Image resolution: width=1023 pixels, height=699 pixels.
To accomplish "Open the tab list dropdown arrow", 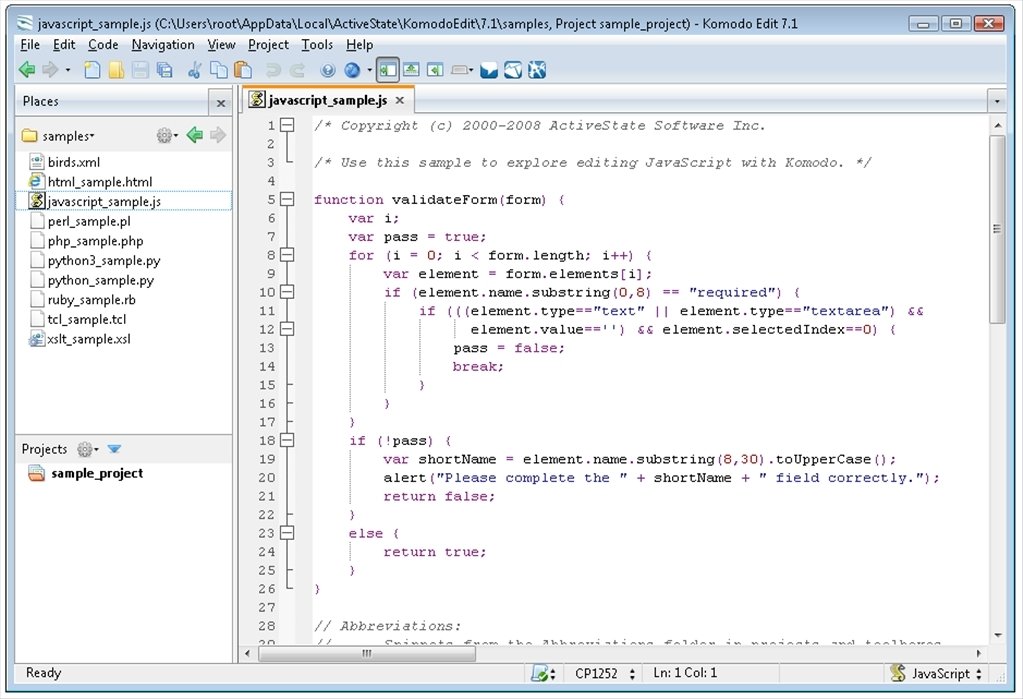I will pos(996,101).
